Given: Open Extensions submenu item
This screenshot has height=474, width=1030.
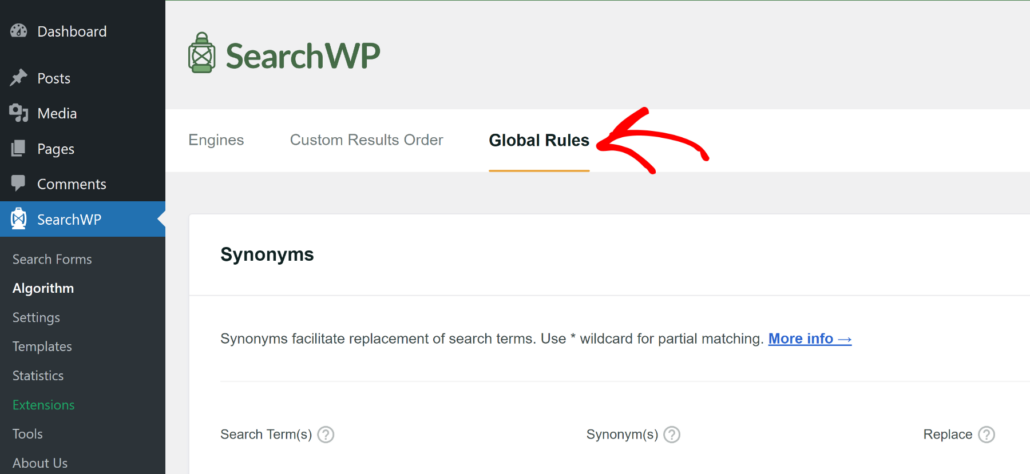Looking at the screenshot, I should (x=43, y=405).
